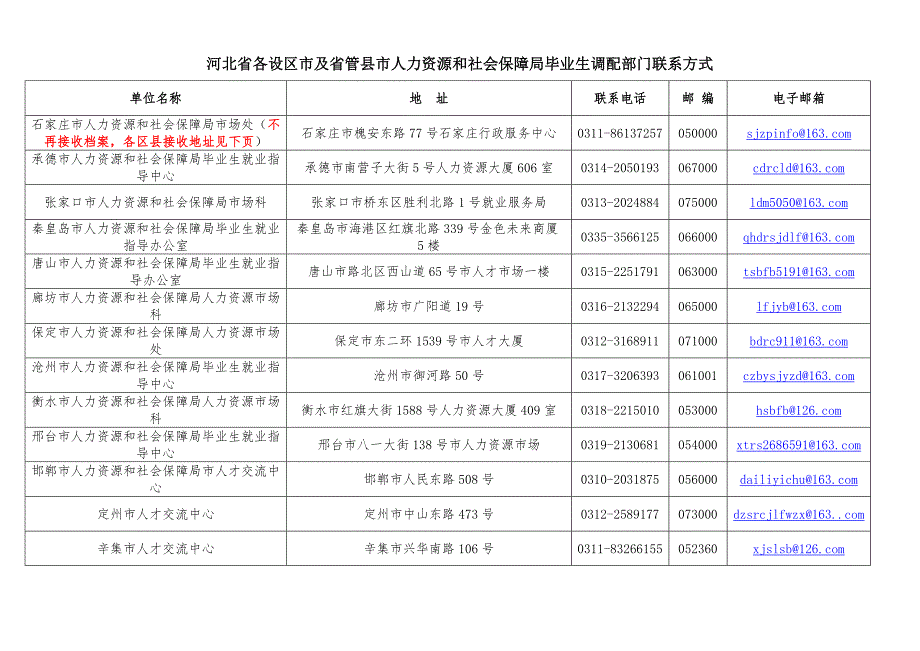Image resolution: width=920 pixels, height=651 pixels.
Task: Click the document title 河北省各设区市 heading
Action: click(459, 63)
